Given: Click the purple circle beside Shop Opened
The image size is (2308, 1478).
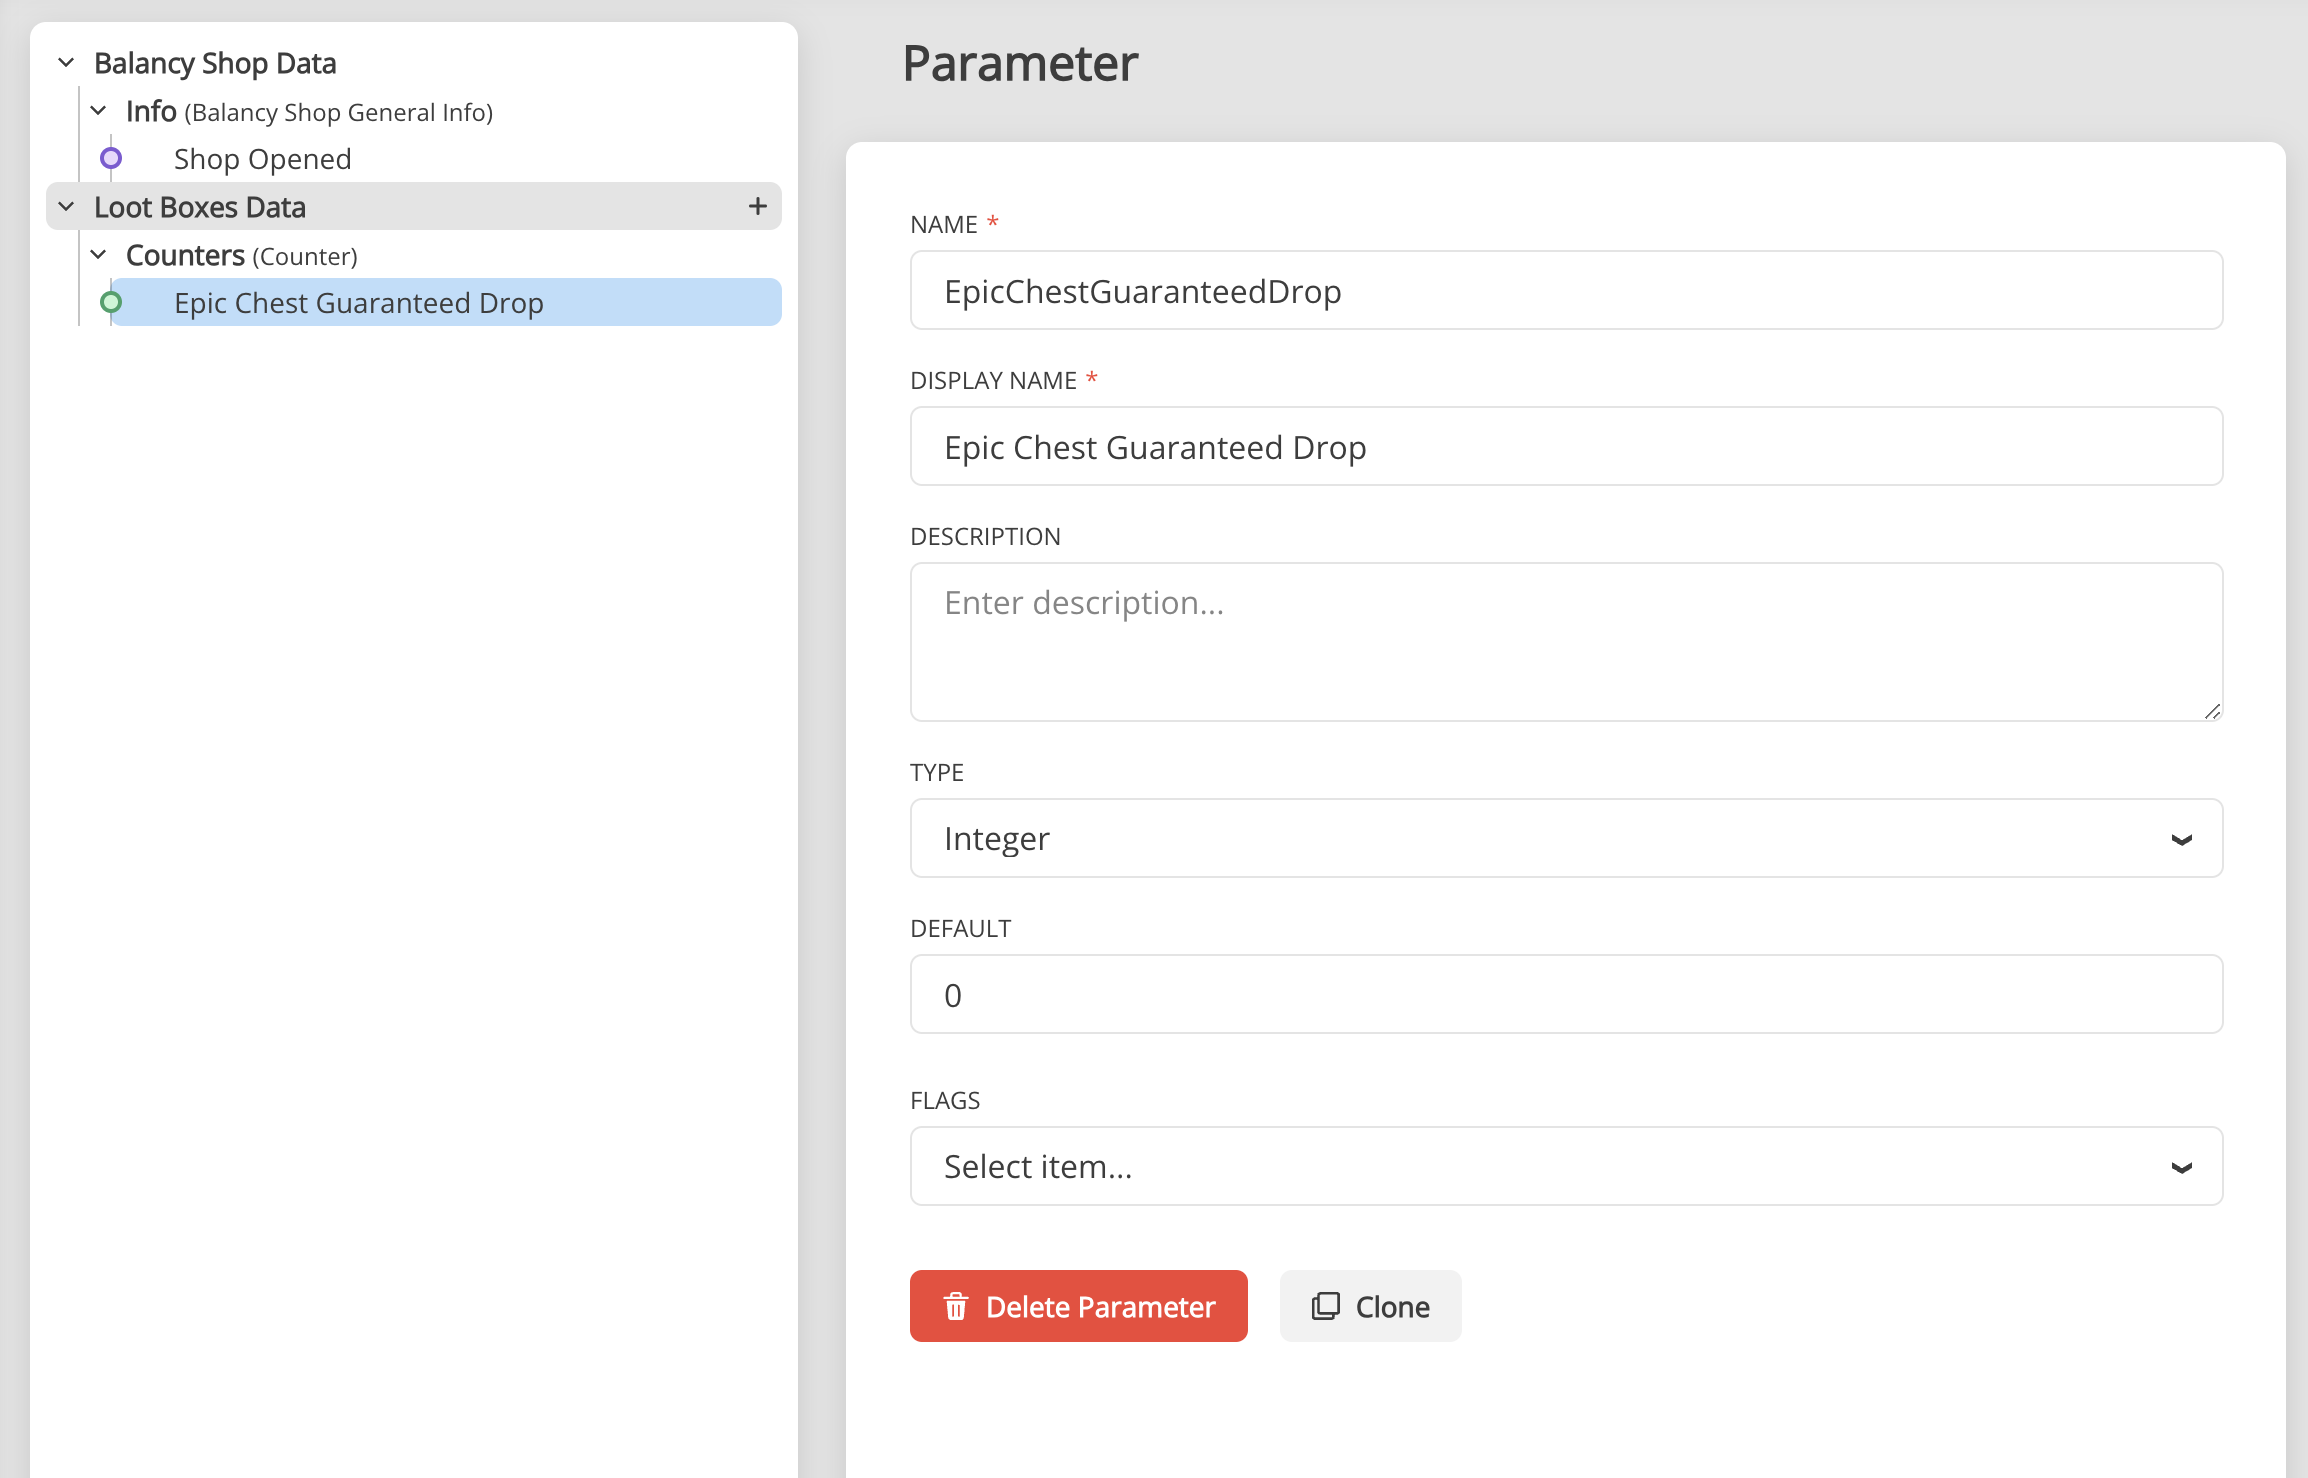Looking at the screenshot, I should [x=111, y=158].
